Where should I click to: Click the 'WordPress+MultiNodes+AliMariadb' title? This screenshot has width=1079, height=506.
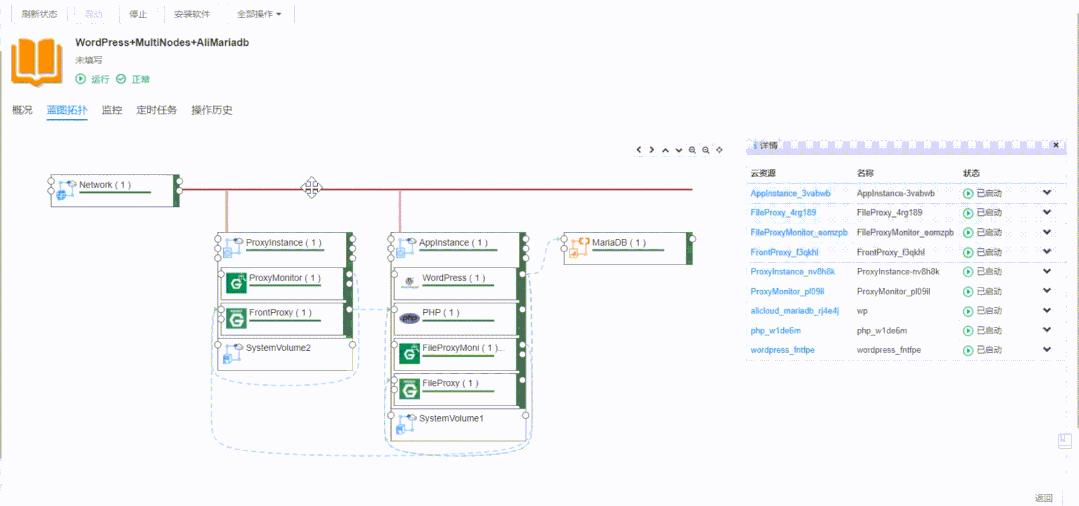tap(162, 42)
